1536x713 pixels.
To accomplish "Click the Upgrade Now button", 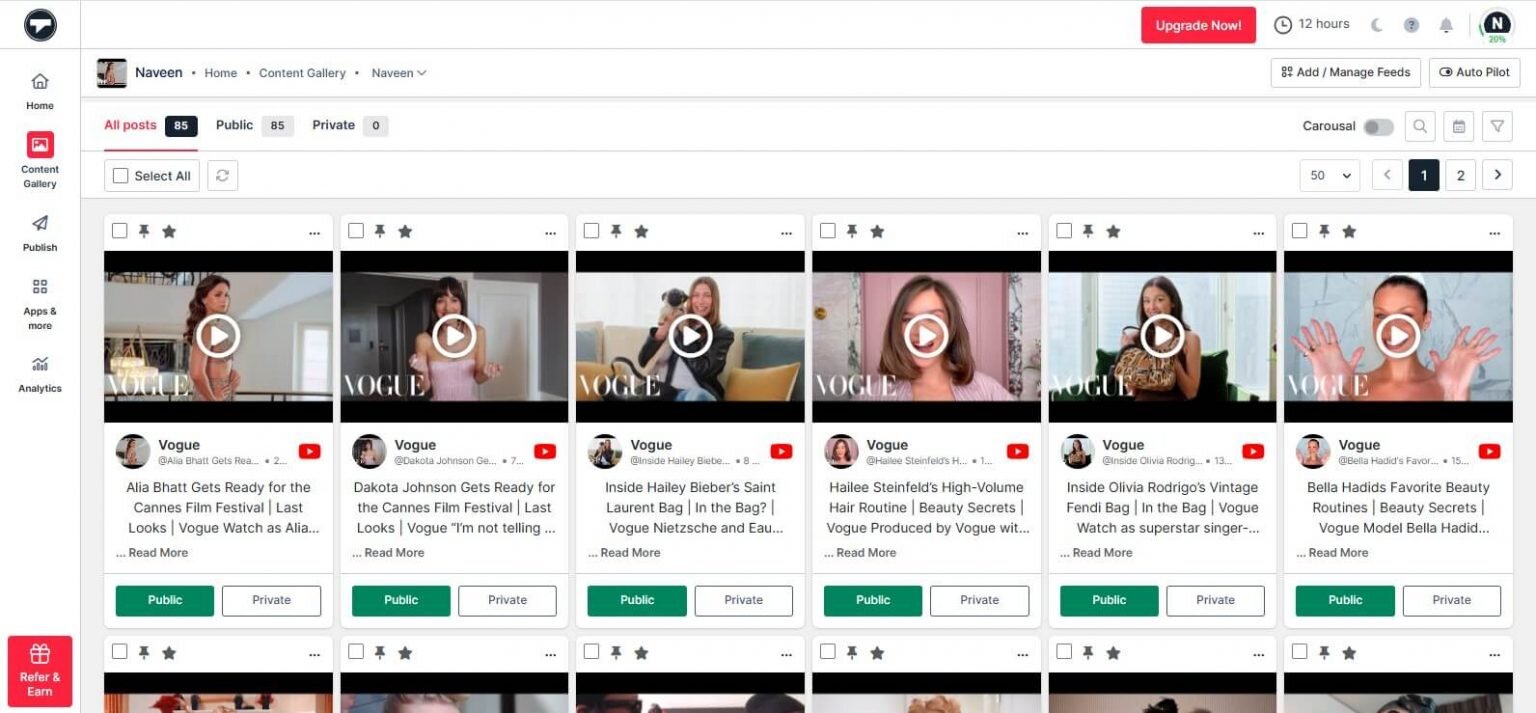I will (x=1198, y=25).
